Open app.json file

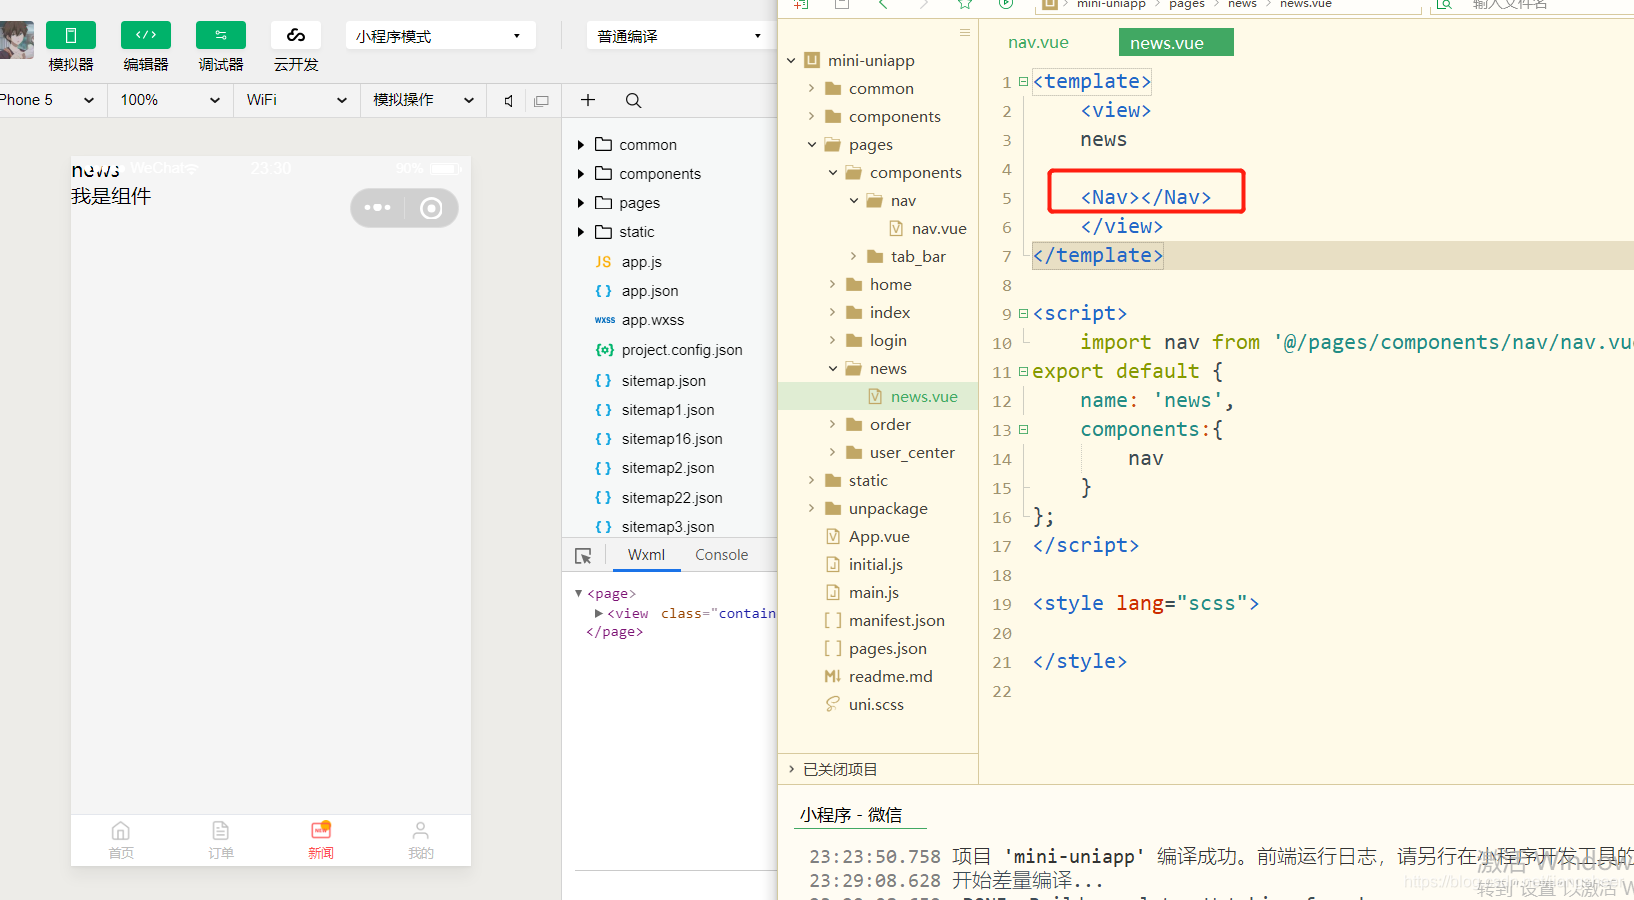tap(649, 291)
